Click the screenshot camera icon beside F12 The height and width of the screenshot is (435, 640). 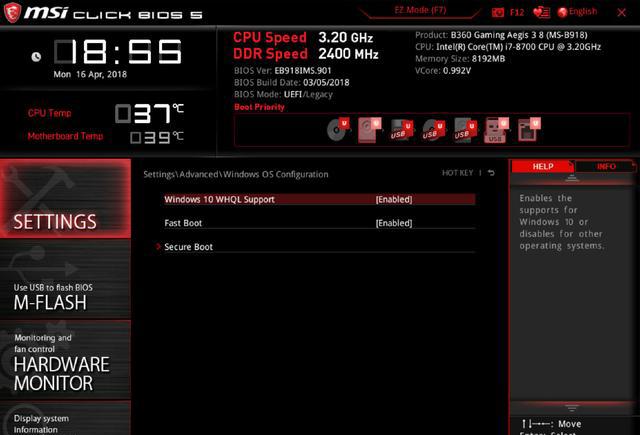click(x=498, y=13)
